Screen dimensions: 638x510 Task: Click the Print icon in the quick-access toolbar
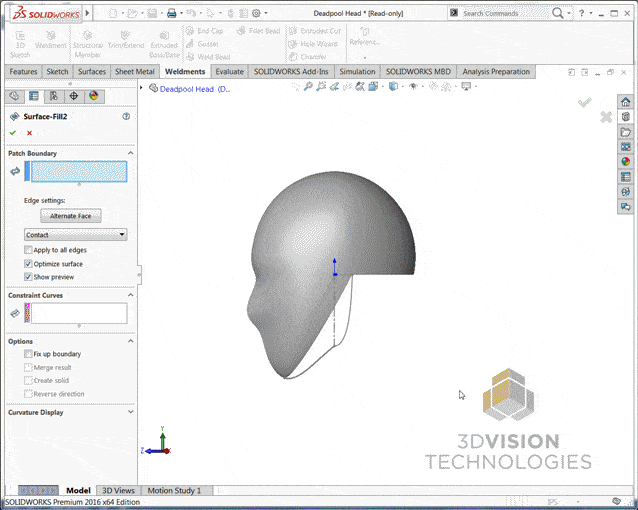172,13
